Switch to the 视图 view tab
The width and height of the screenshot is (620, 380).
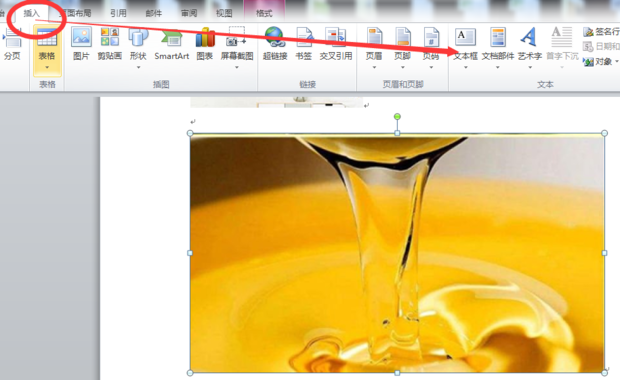224,13
